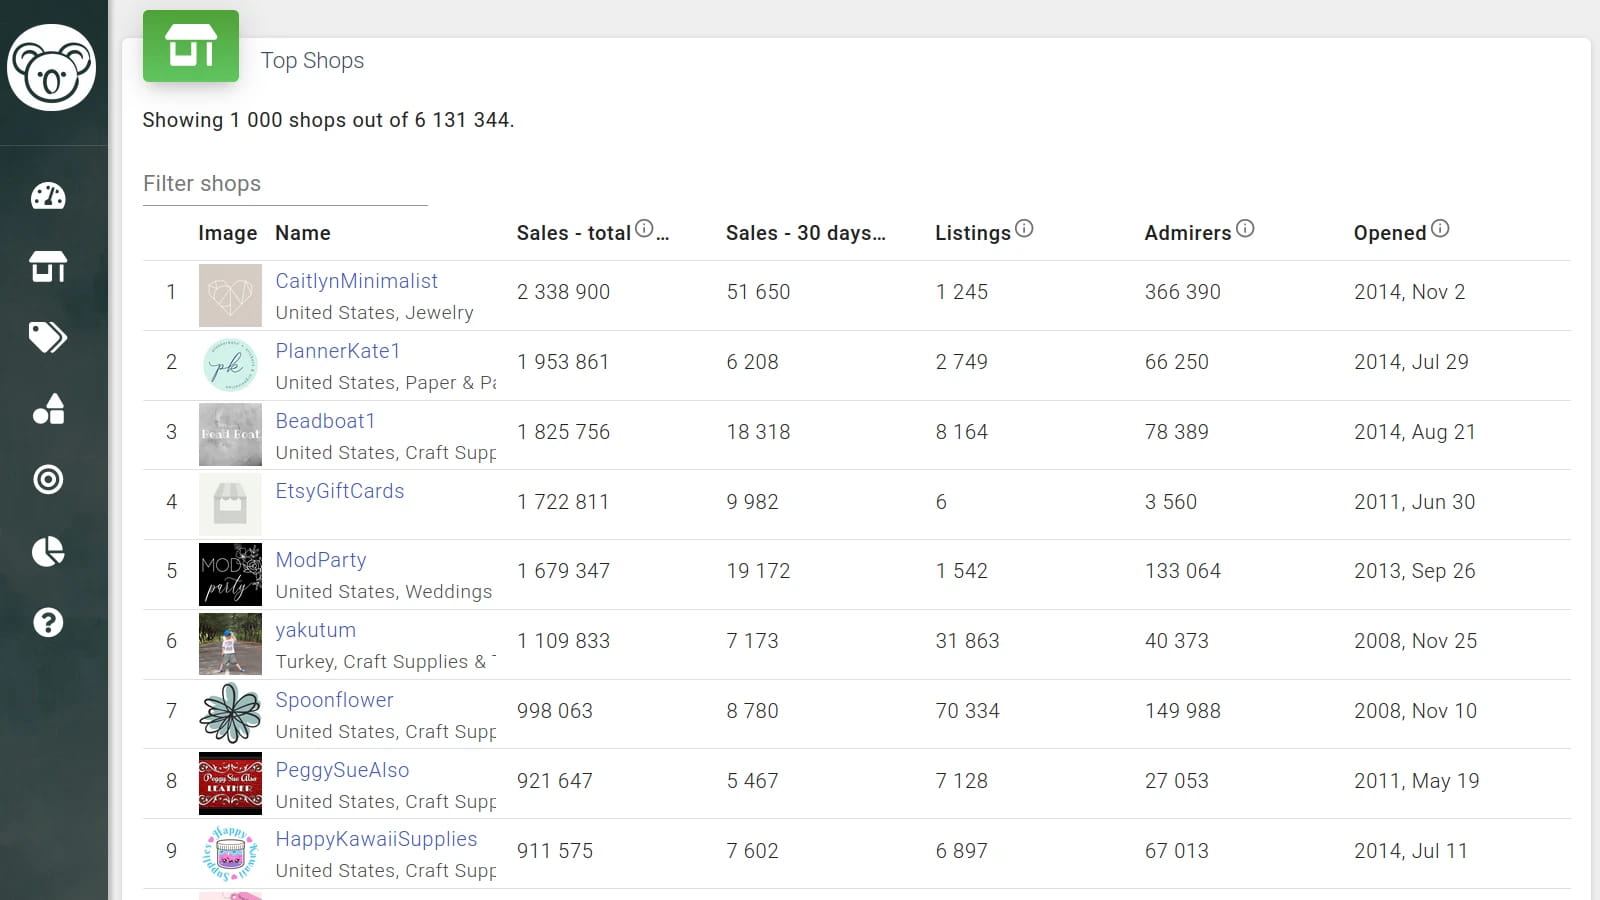This screenshot has width=1600, height=900.
Task: Open the target circle sidebar icon
Action: click(x=48, y=480)
